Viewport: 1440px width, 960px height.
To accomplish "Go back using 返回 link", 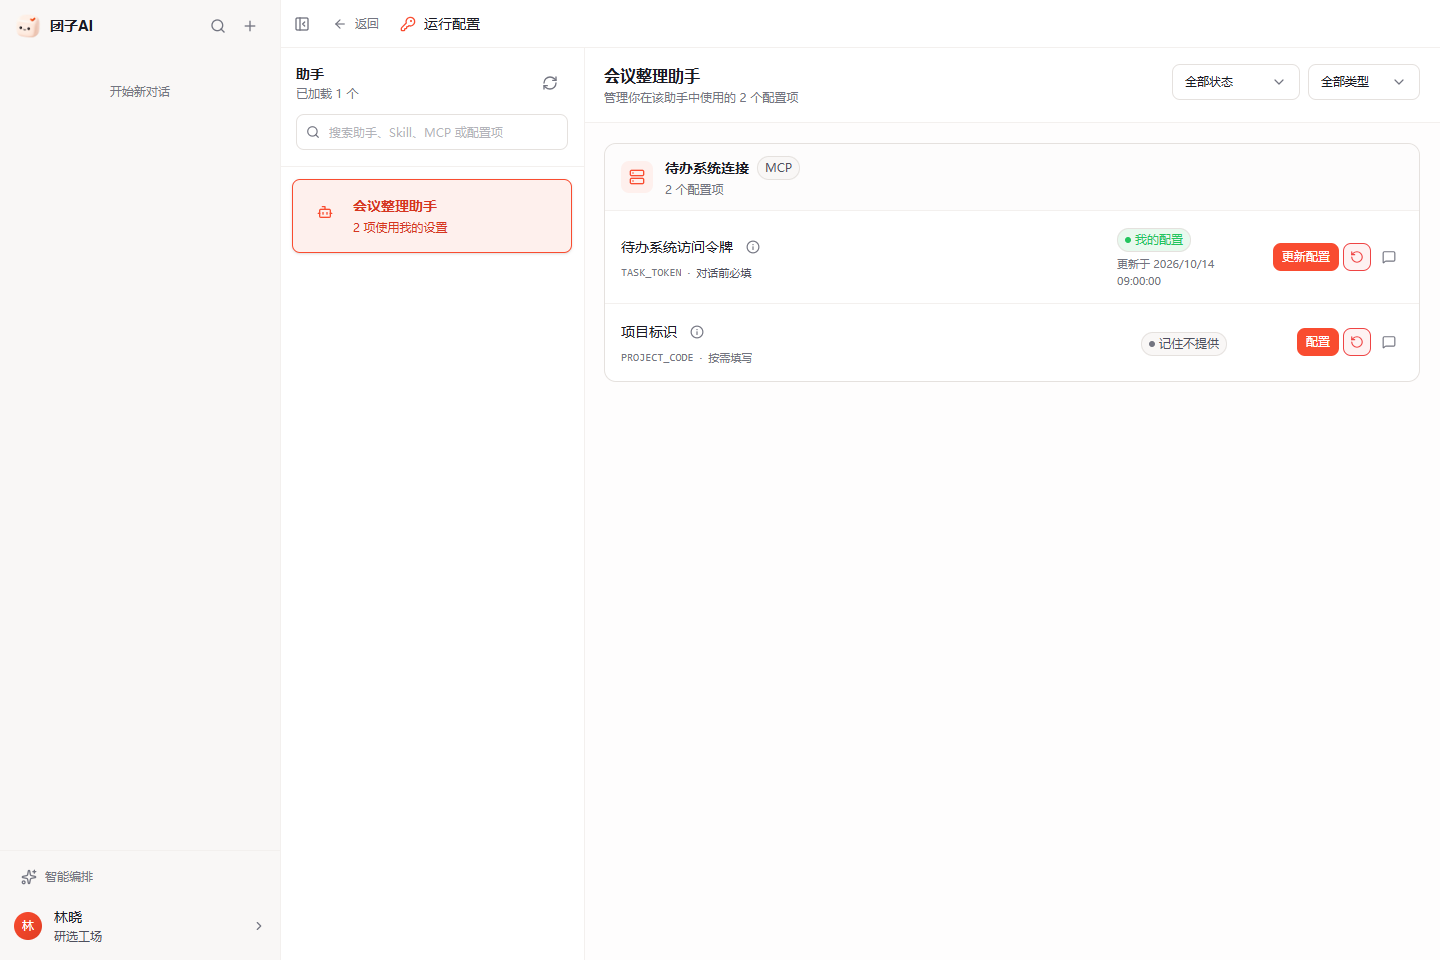I will point(356,24).
